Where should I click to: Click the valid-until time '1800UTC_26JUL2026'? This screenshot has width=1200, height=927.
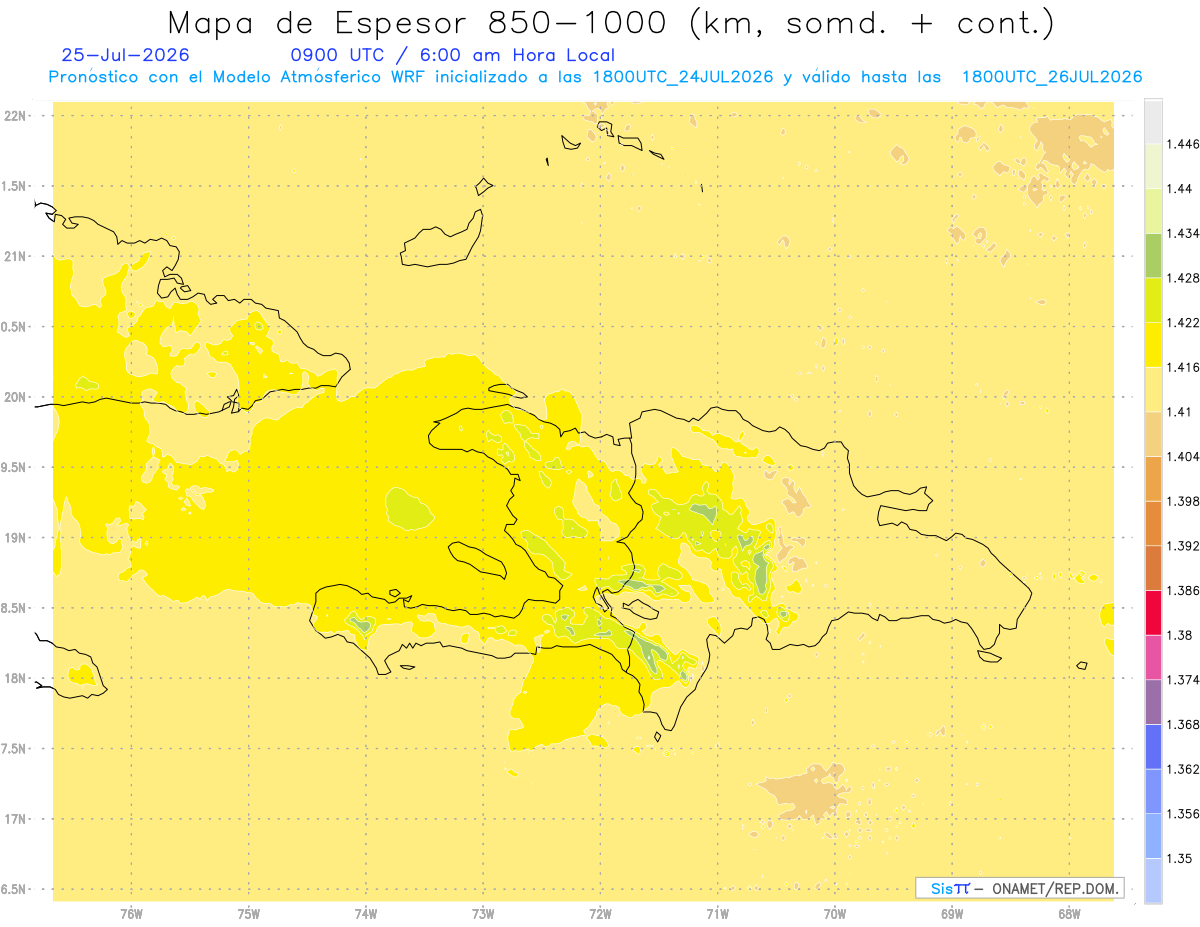point(1052,77)
